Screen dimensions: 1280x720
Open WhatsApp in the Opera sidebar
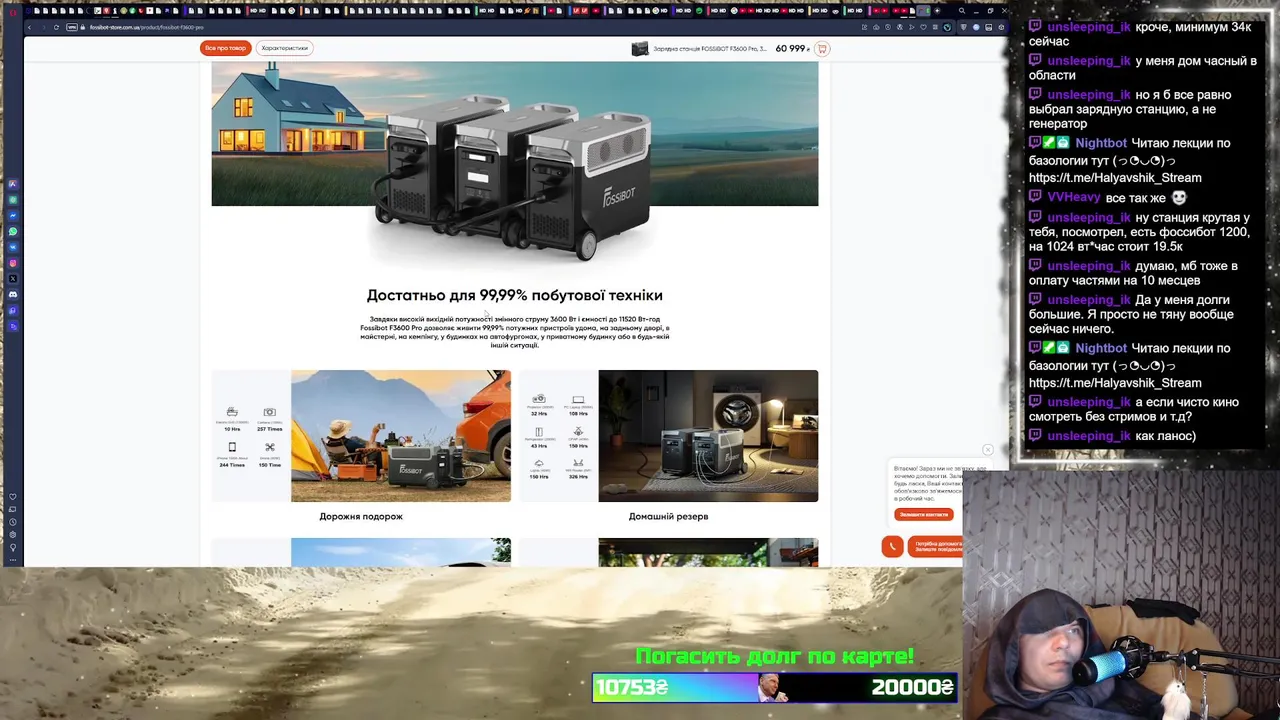point(13,231)
